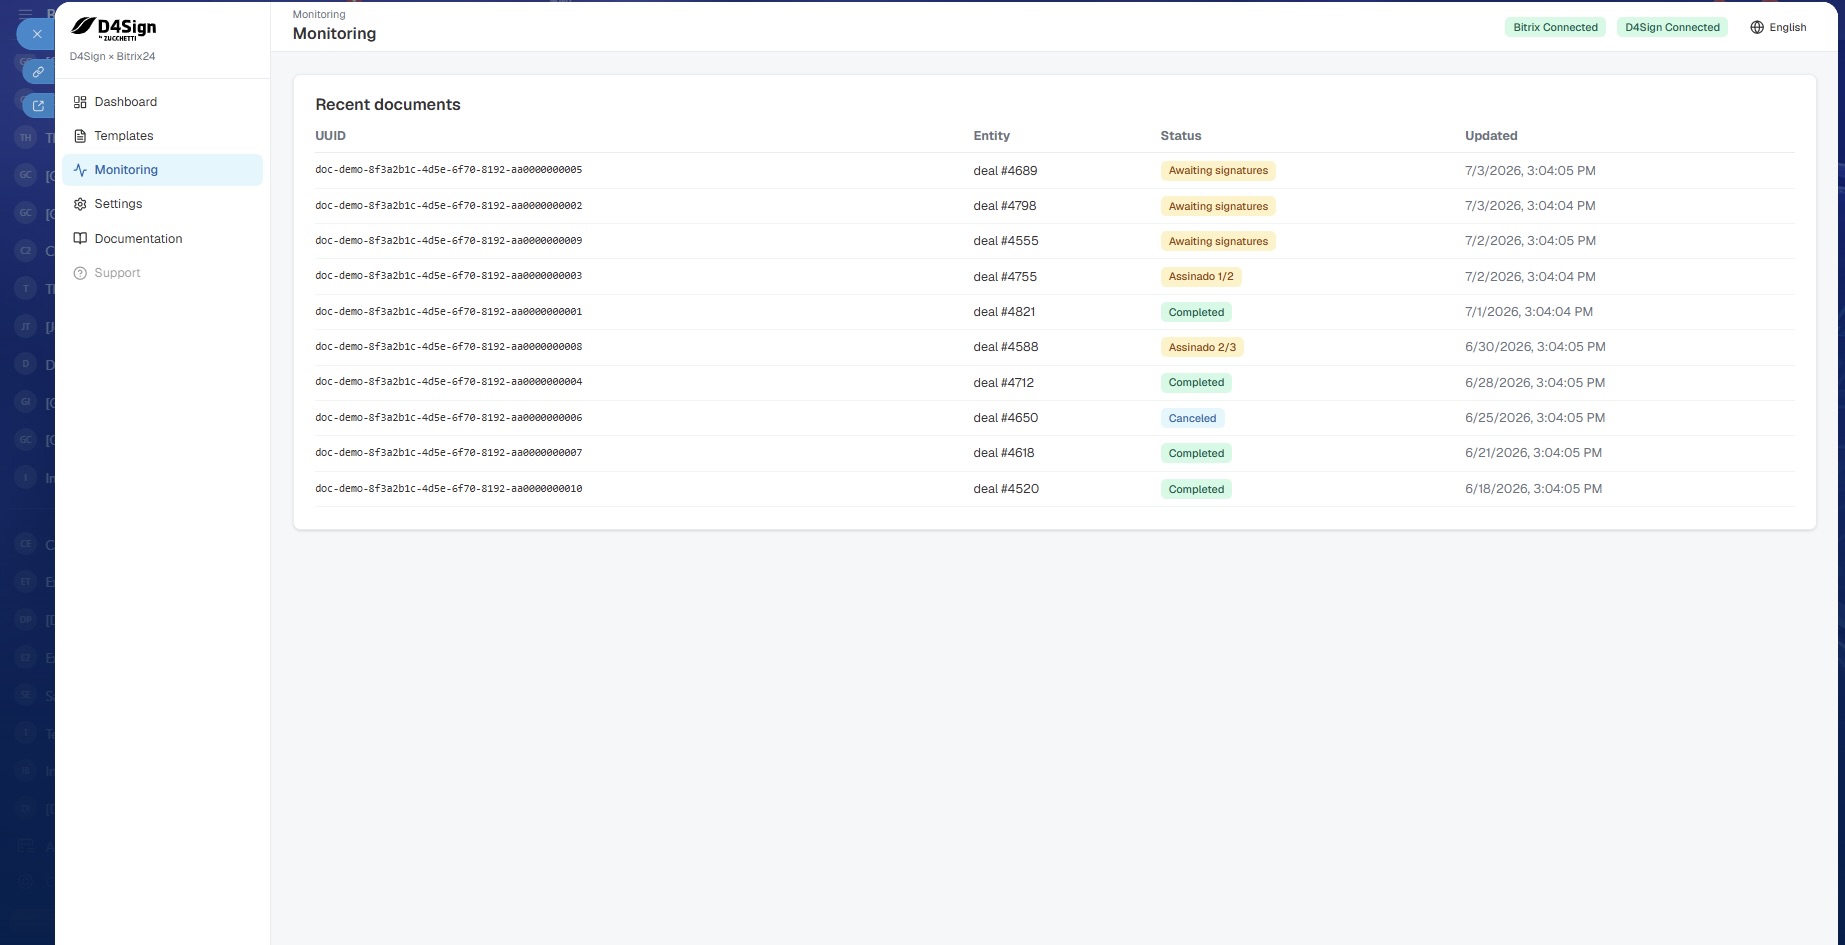The image size is (1845, 945).
Task: Select UUID ending in aa0000000008
Action: coord(448,347)
